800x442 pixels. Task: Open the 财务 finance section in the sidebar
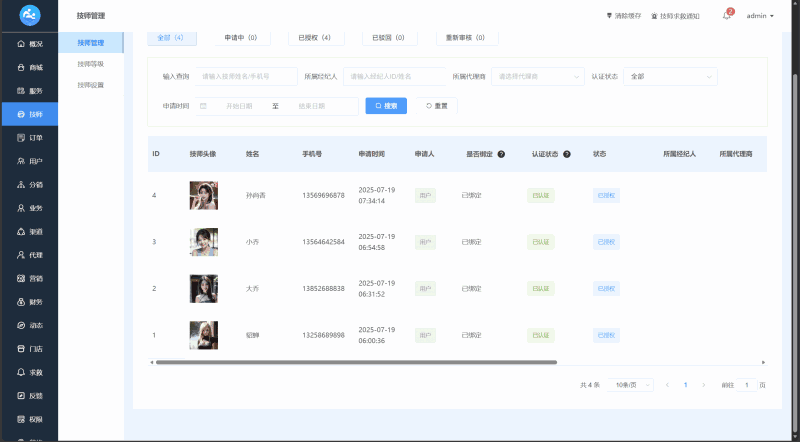tap(30, 302)
